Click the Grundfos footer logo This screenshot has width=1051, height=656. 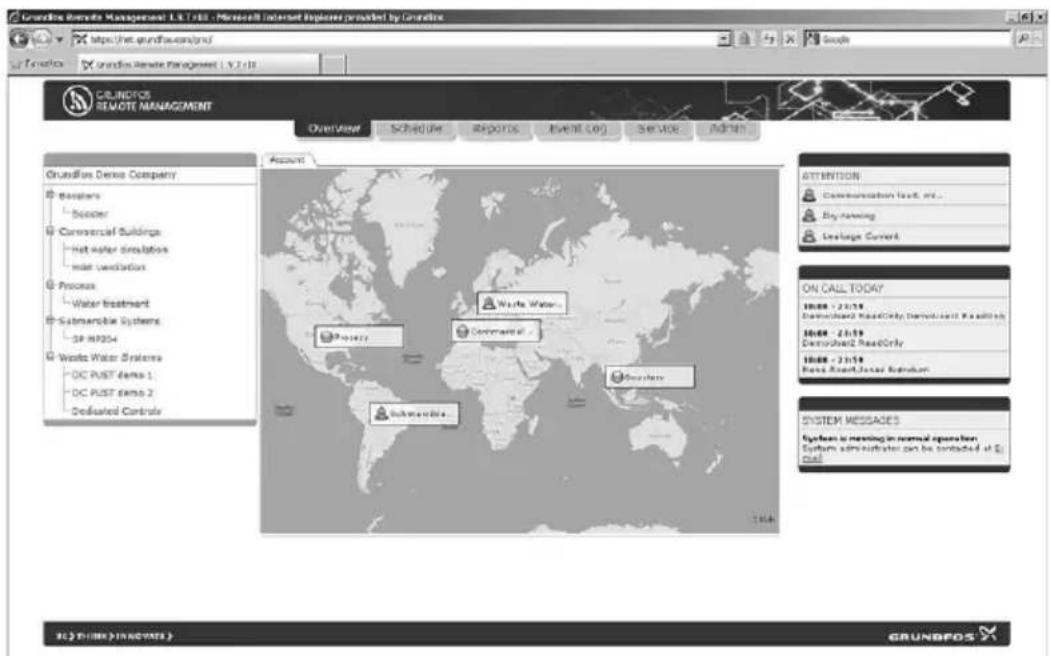(942, 635)
